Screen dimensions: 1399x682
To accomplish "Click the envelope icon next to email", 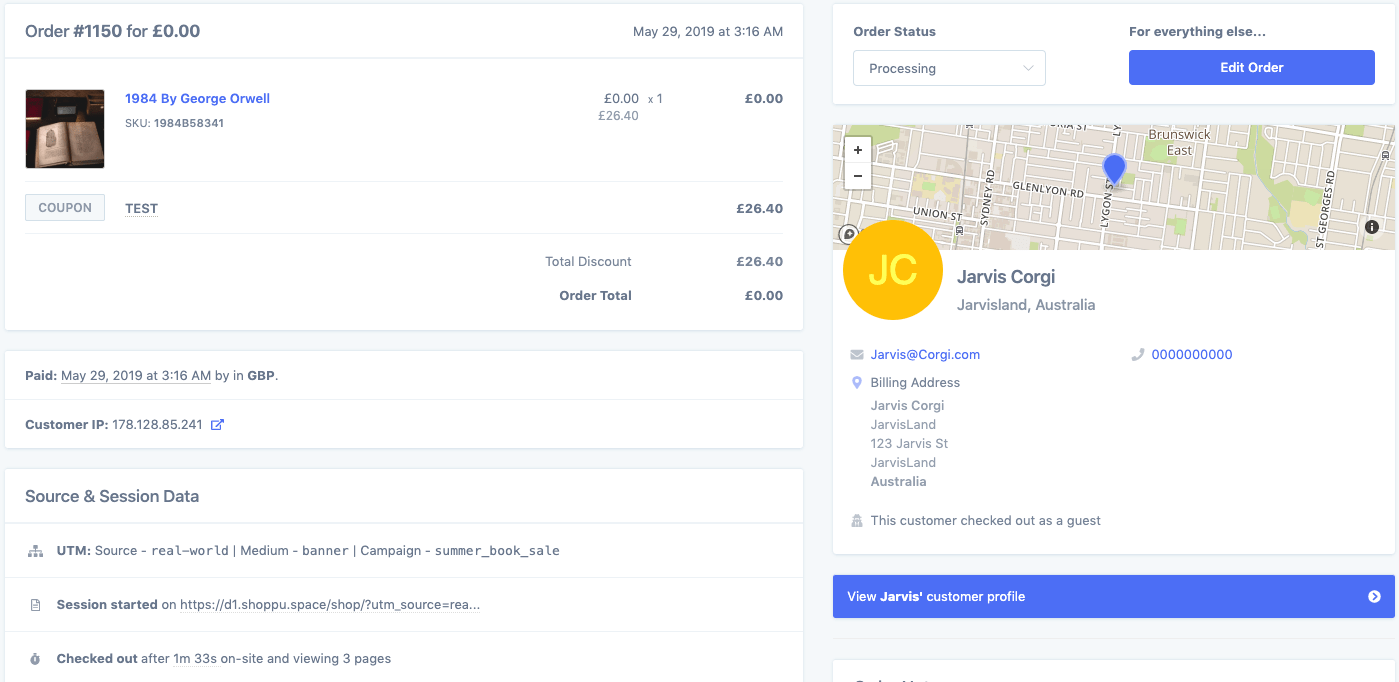I will (x=857, y=355).
